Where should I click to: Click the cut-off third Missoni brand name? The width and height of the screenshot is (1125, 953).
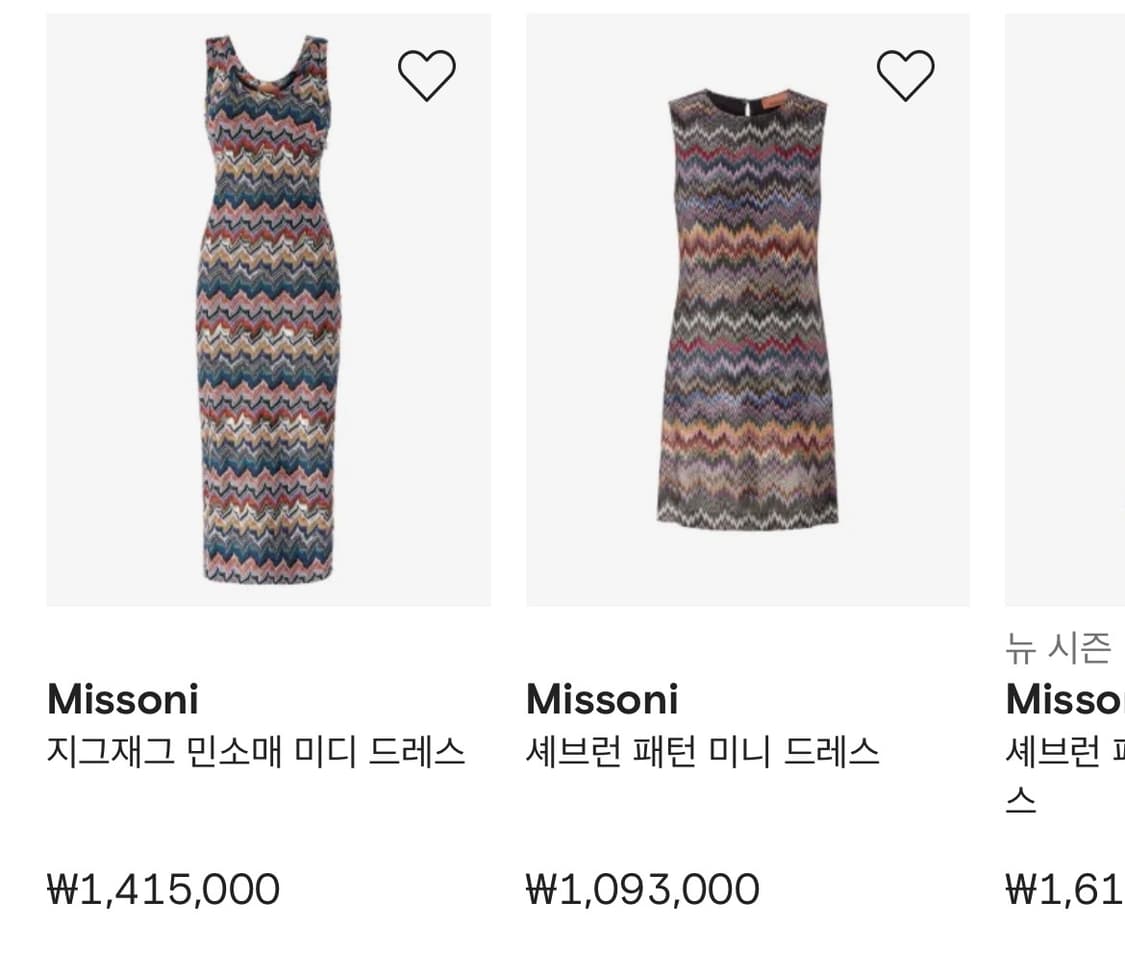1065,699
